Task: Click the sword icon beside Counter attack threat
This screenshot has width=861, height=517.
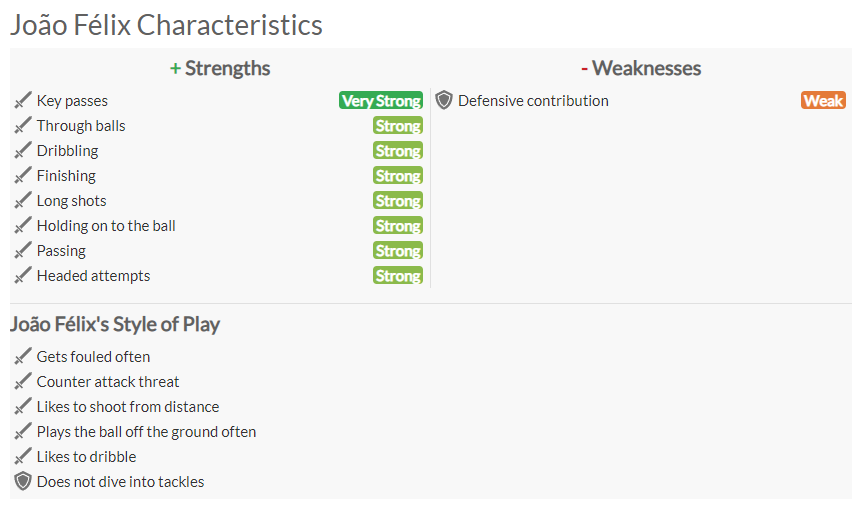Action: (x=23, y=381)
